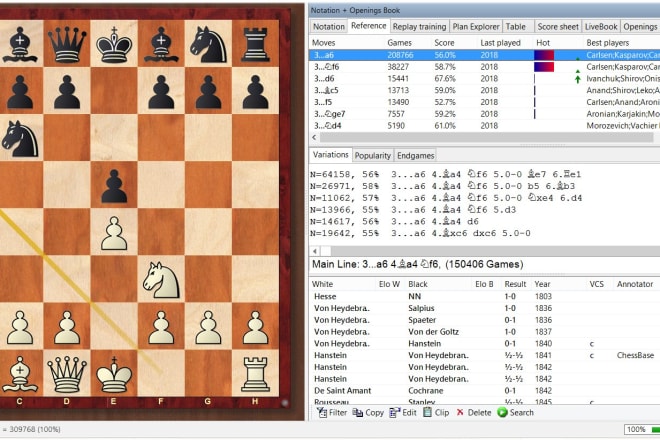Switch to the Reference tab
The width and height of the screenshot is (660, 440).
click(x=369, y=26)
